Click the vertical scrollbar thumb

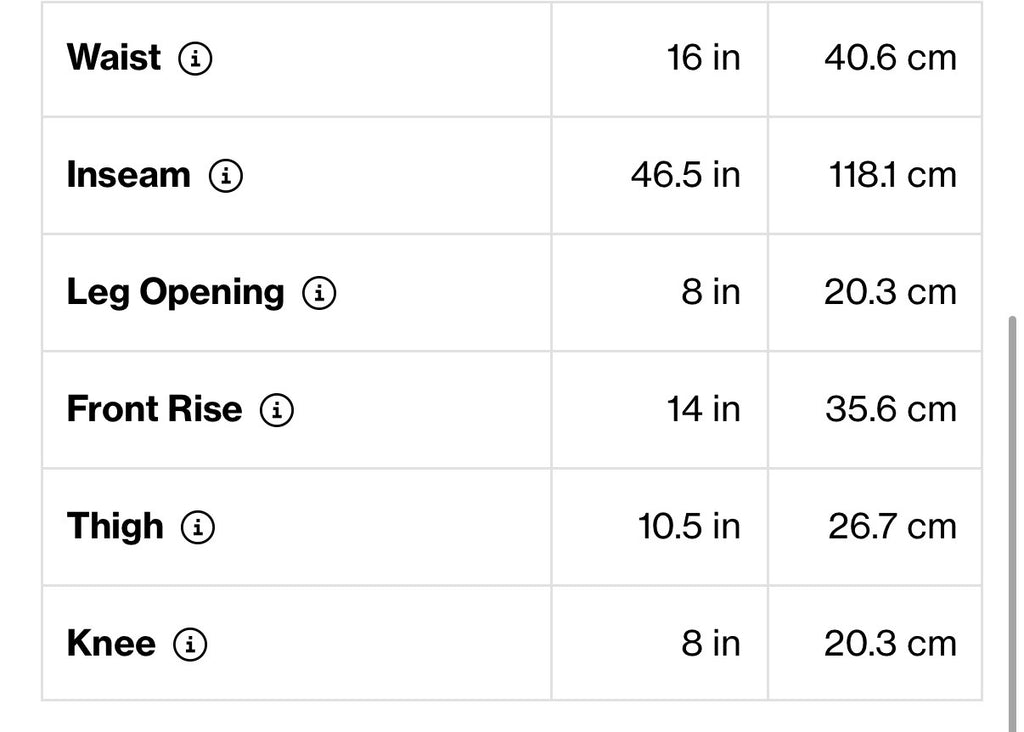point(1012,524)
